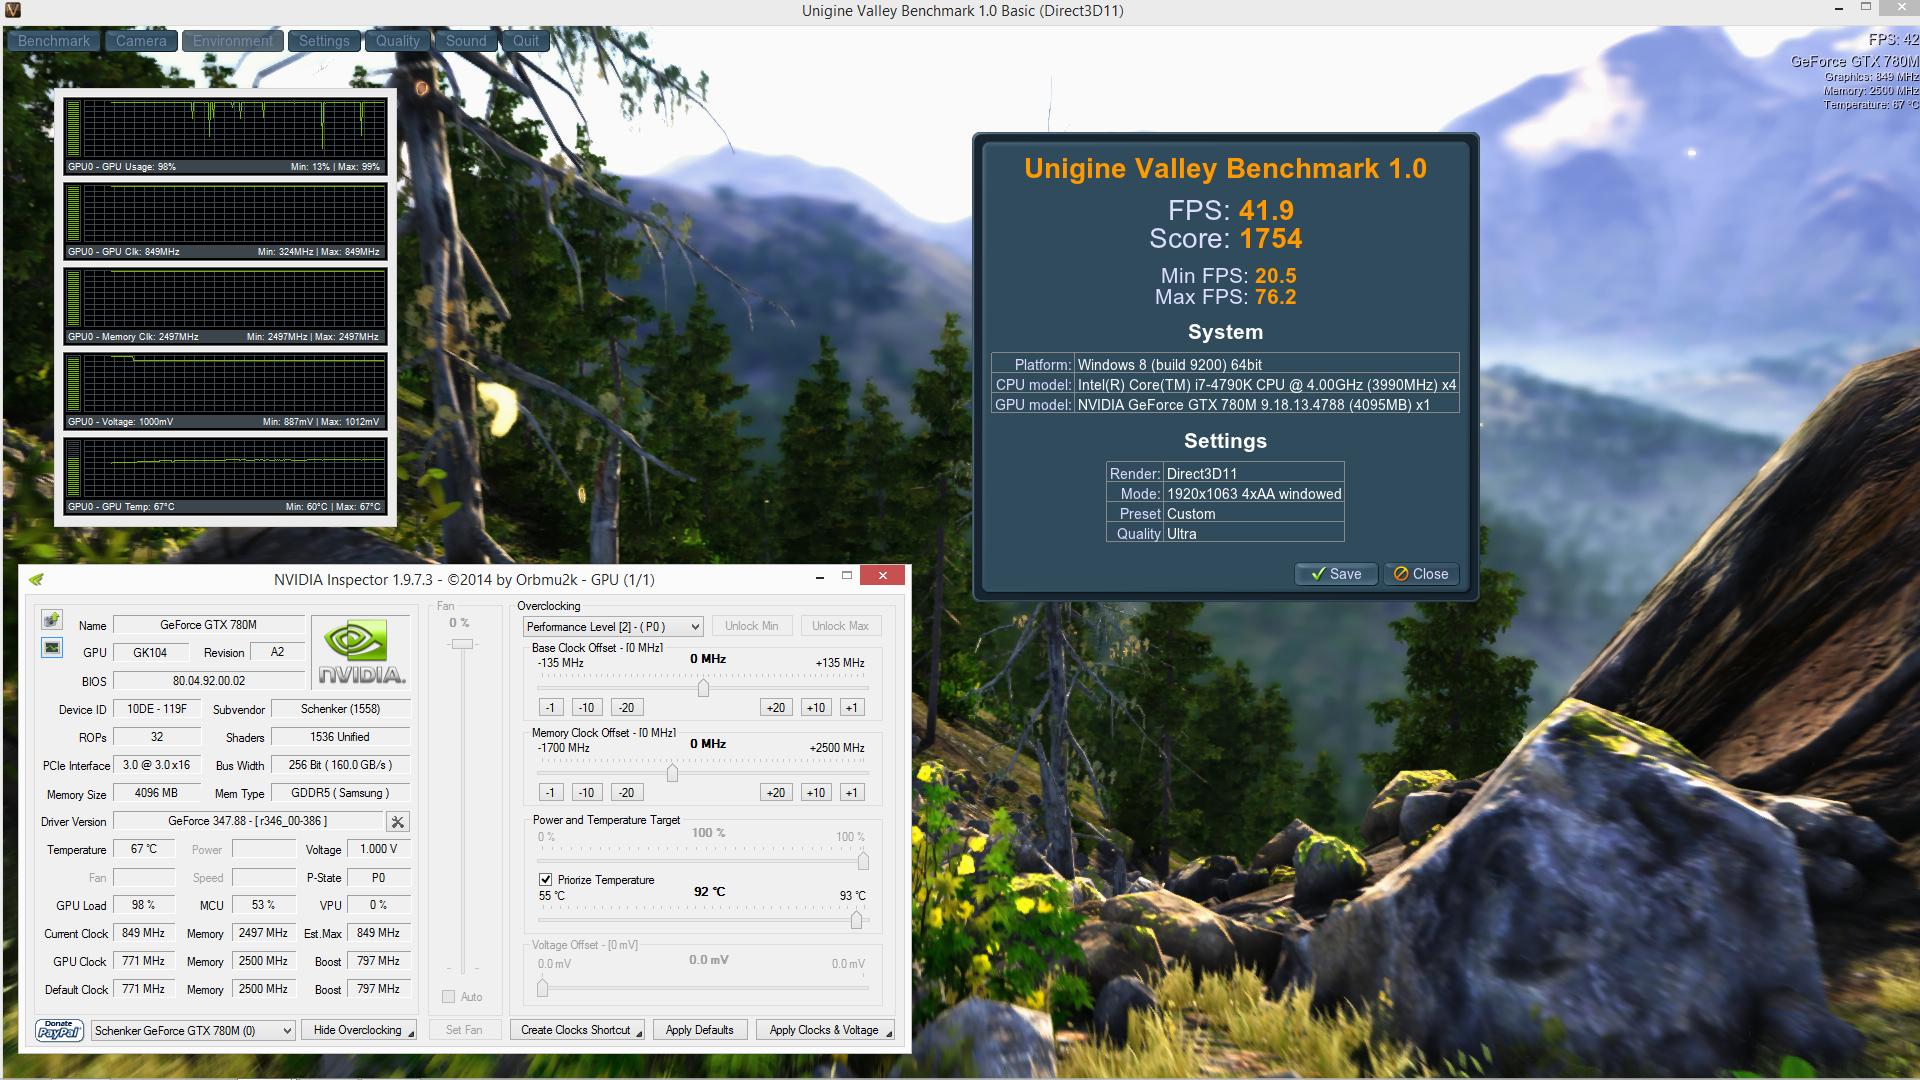Click memory clock offset -1 button
The height and width of the screenshot is (1080, 1920).
pyautogui.click(x=551, y=793)
